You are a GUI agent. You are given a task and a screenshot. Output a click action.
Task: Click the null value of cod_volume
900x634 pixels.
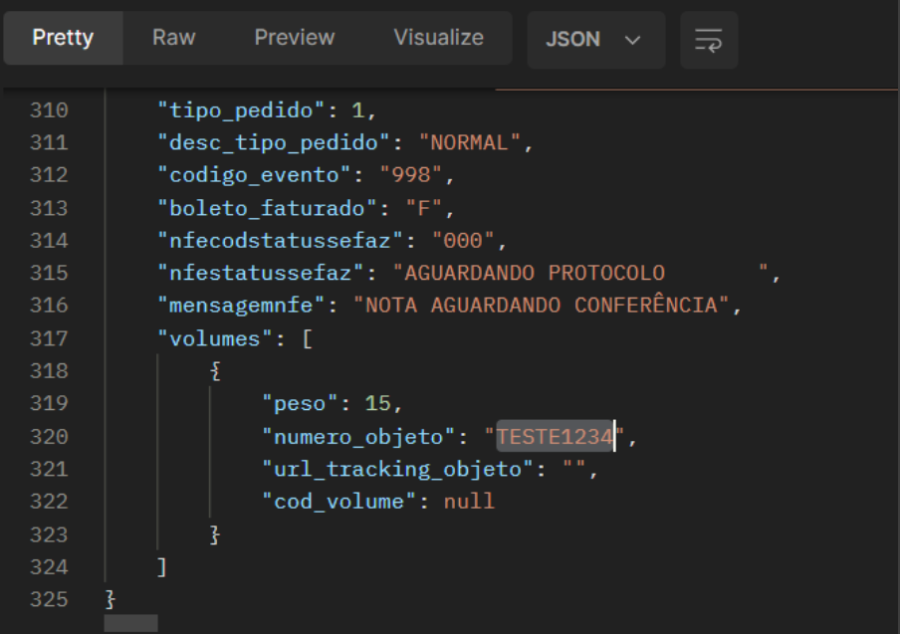pos(470,501)
